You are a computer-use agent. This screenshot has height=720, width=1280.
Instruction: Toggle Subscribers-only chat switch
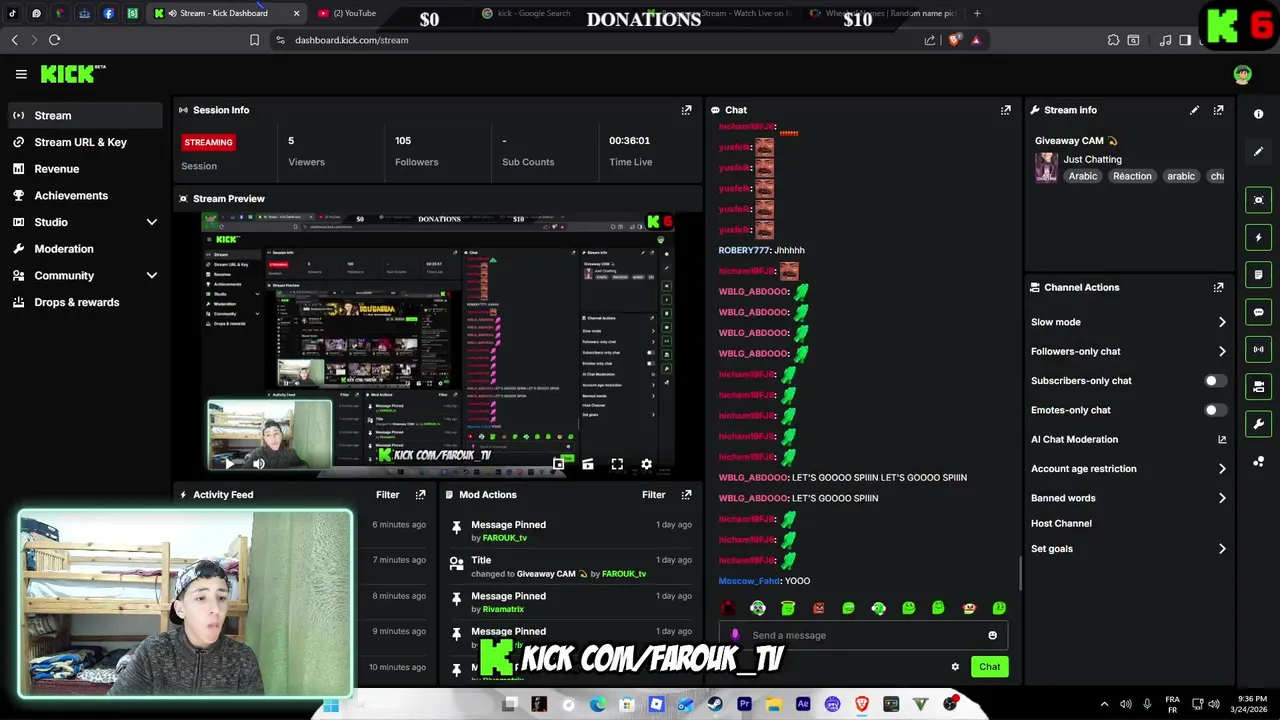pyautogui.click(x=1215, y=381)
